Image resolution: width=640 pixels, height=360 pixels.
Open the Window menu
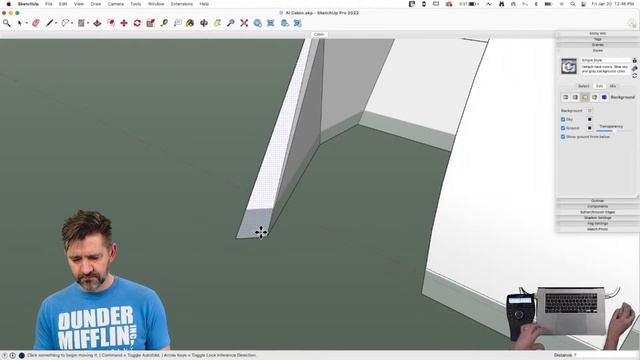pos(156,4)
